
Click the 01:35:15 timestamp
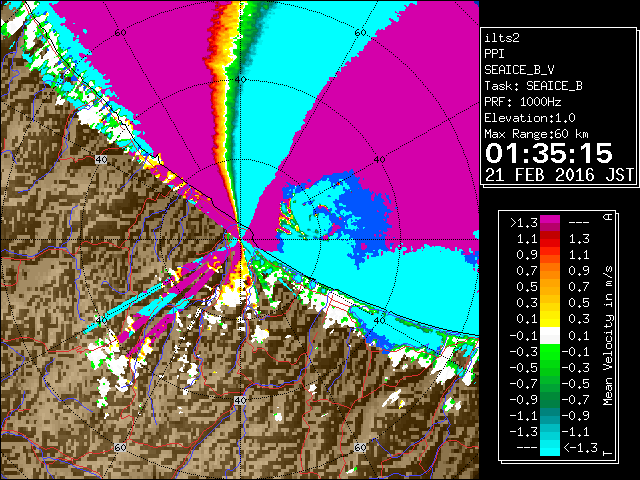point(549,153)
